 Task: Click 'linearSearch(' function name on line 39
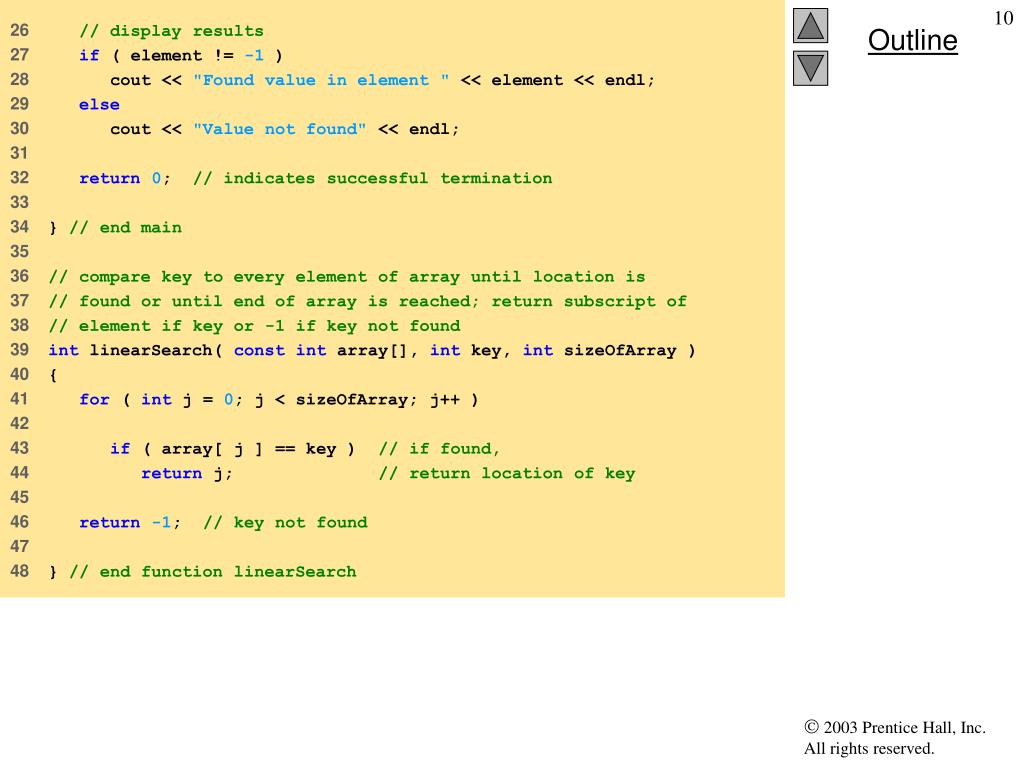tap(156, 351)
